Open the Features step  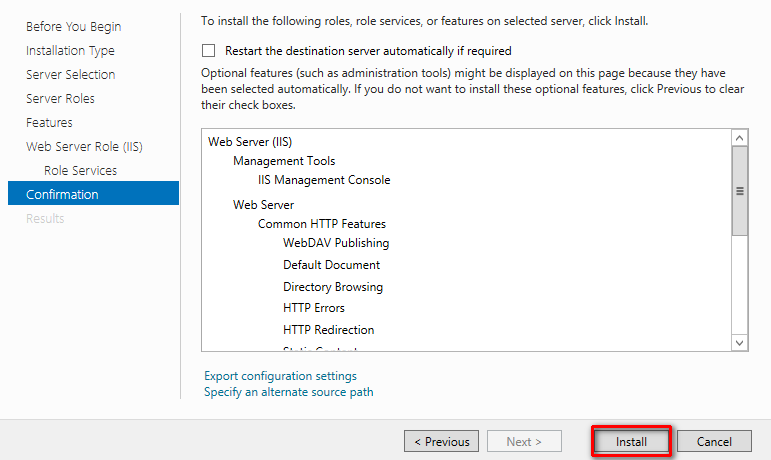[49, 123]
